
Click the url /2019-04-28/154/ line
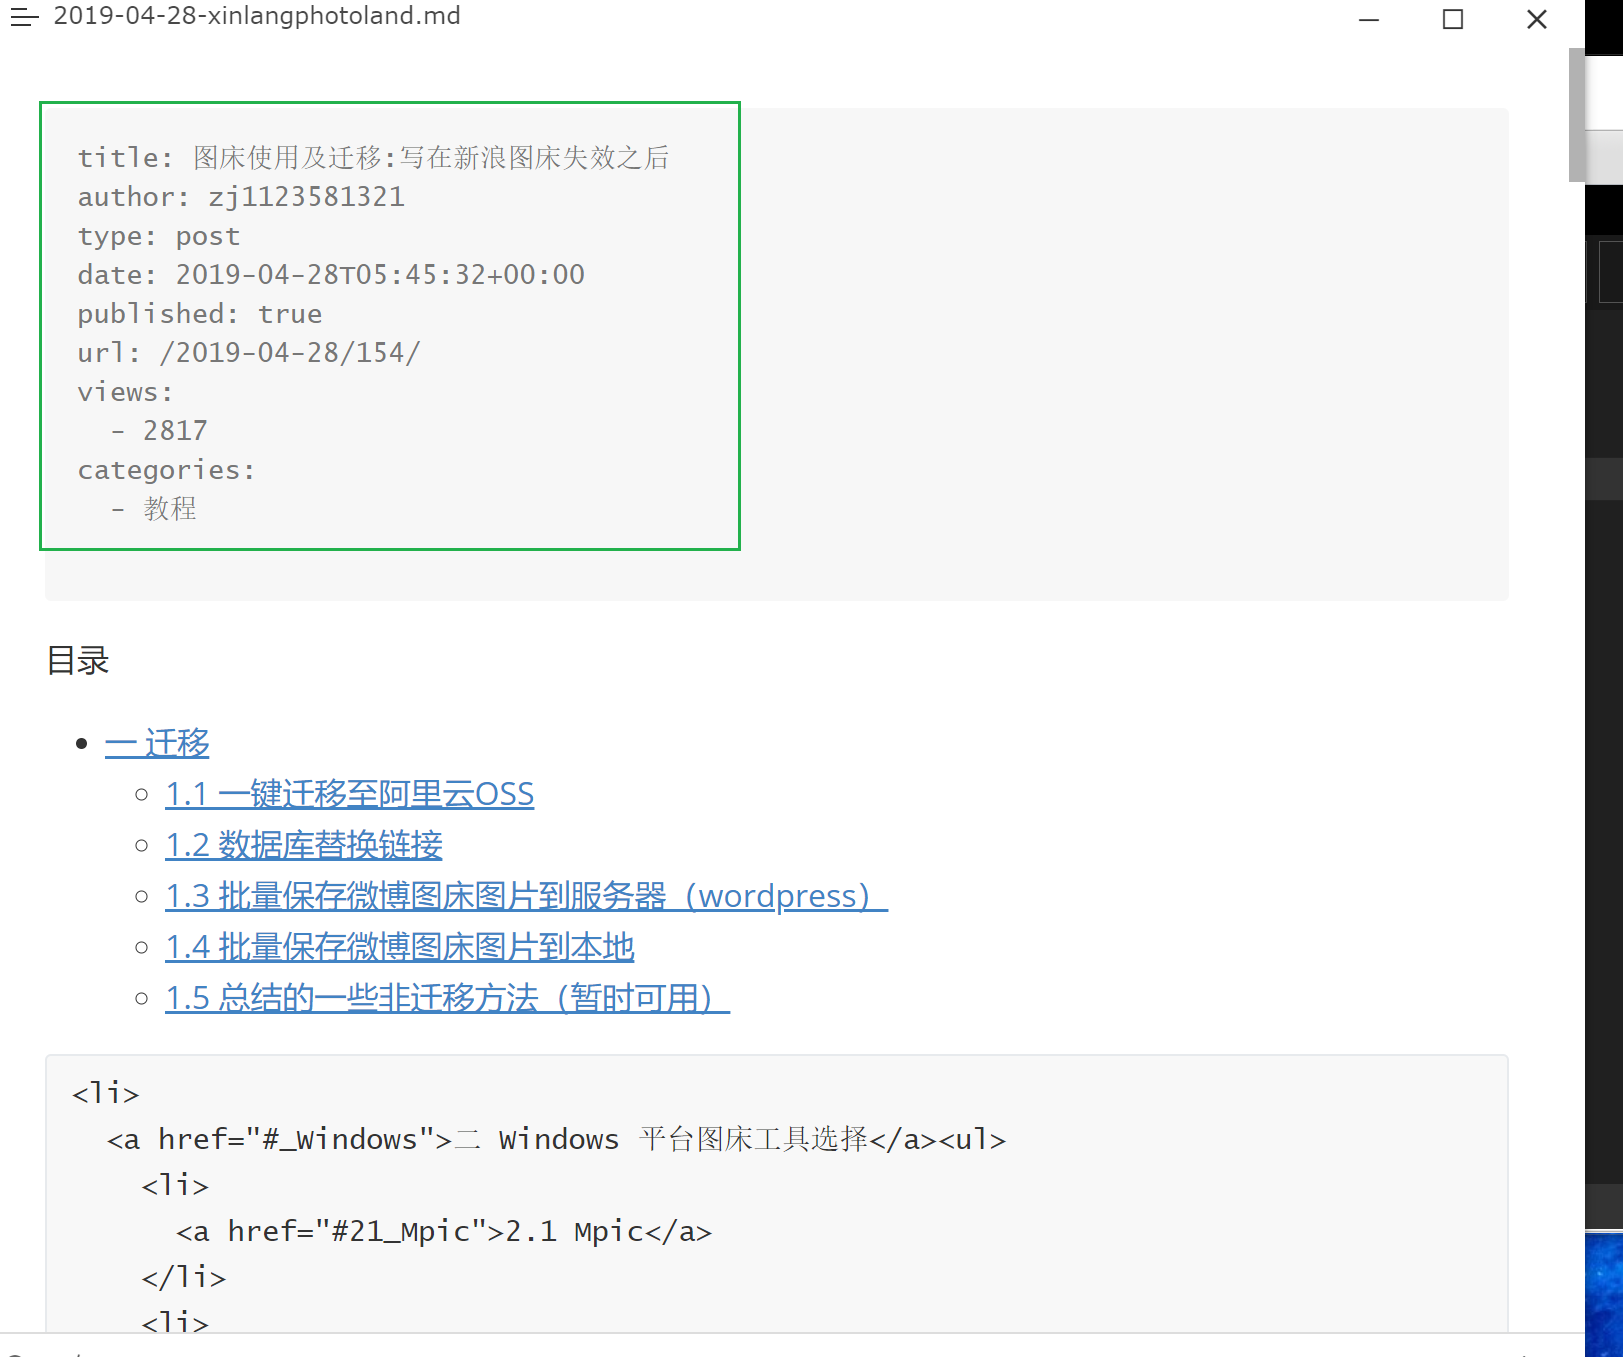pos(249,353)
